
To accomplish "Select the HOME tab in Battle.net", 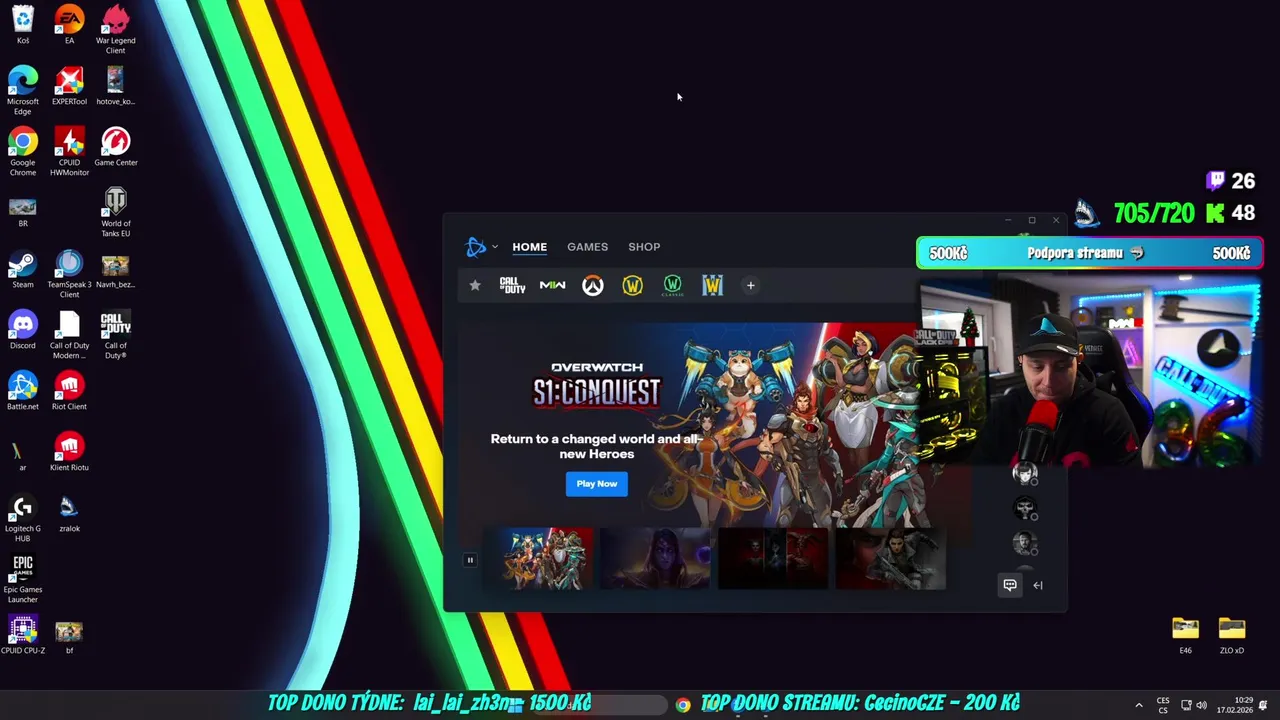I will click(529, 247).
